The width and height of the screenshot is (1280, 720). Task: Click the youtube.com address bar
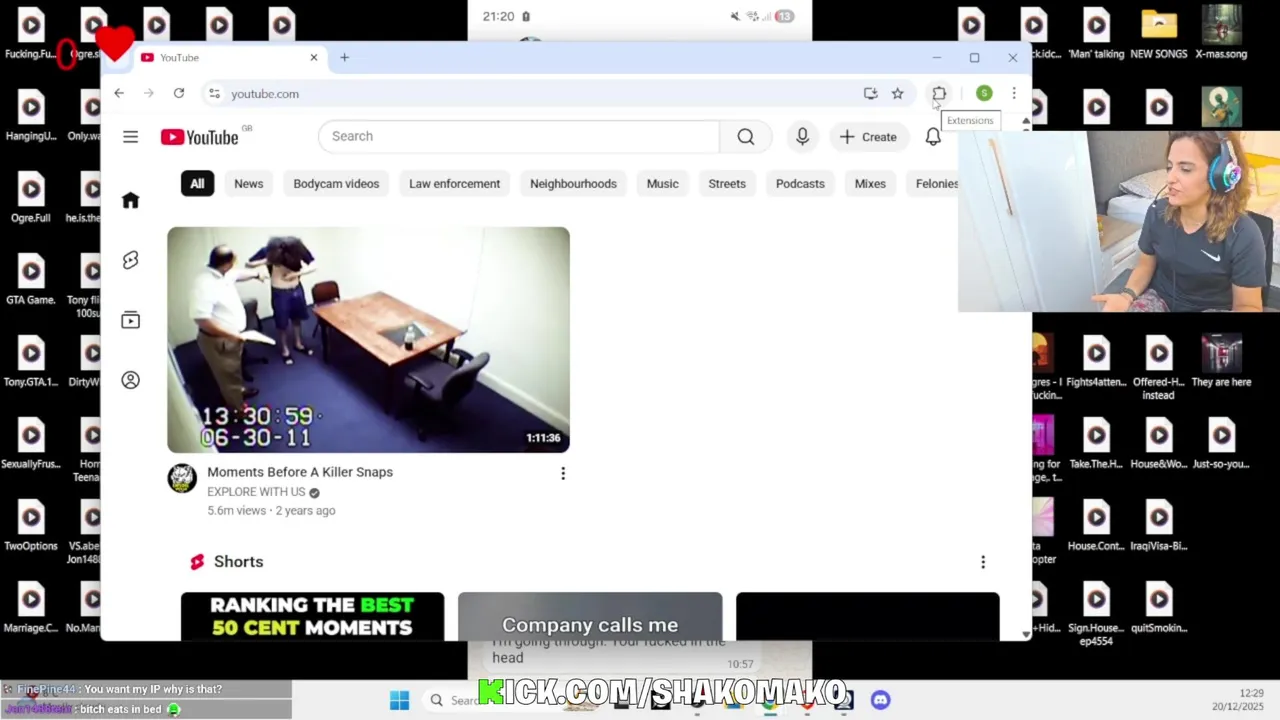pyautogui.click(x=540, y=93)
